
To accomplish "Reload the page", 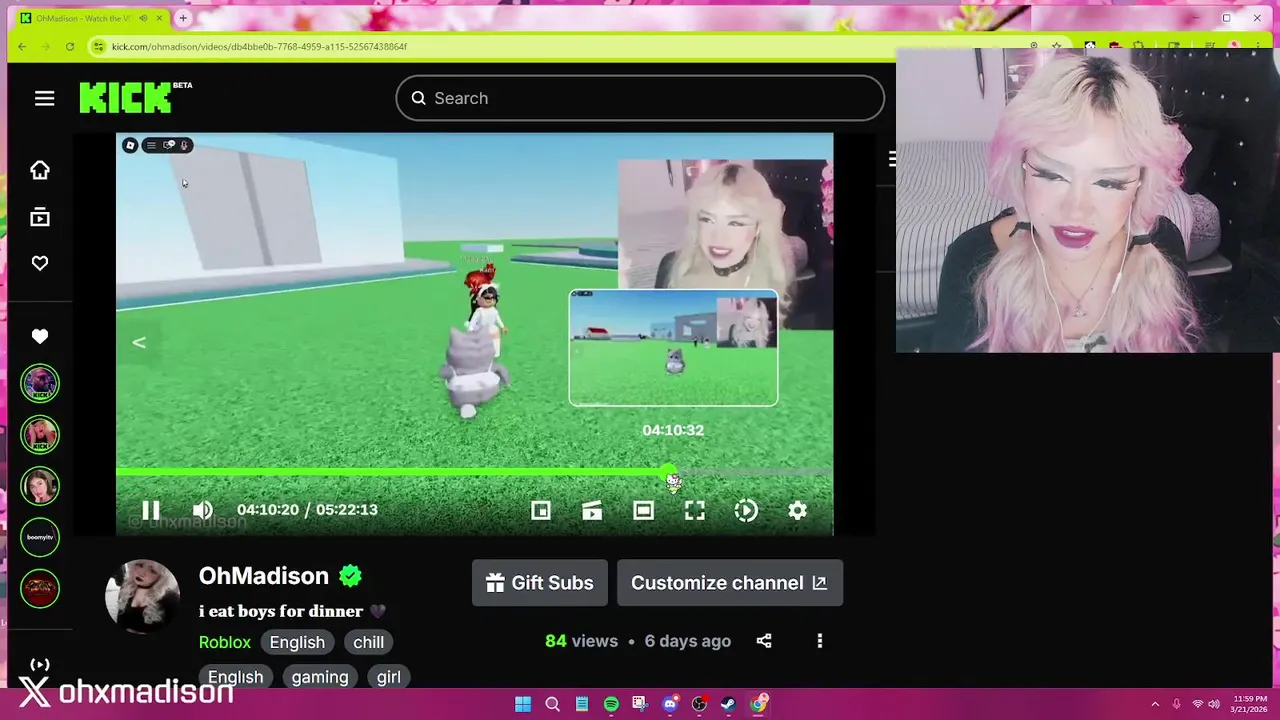I will coord(70,46).
